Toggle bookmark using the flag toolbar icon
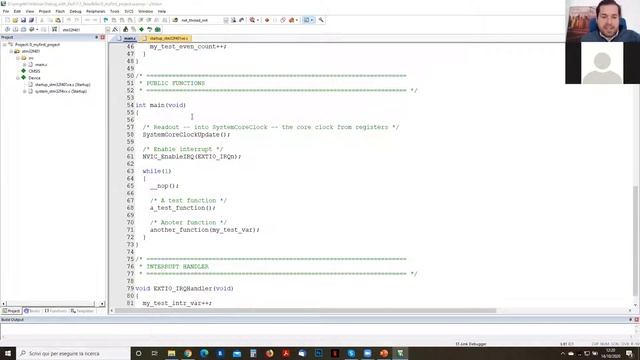 106,20
